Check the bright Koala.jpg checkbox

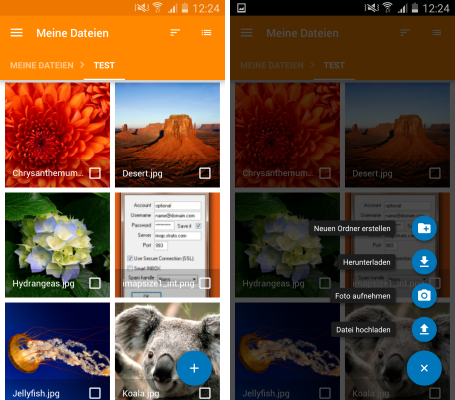click(x=205, y=393)
